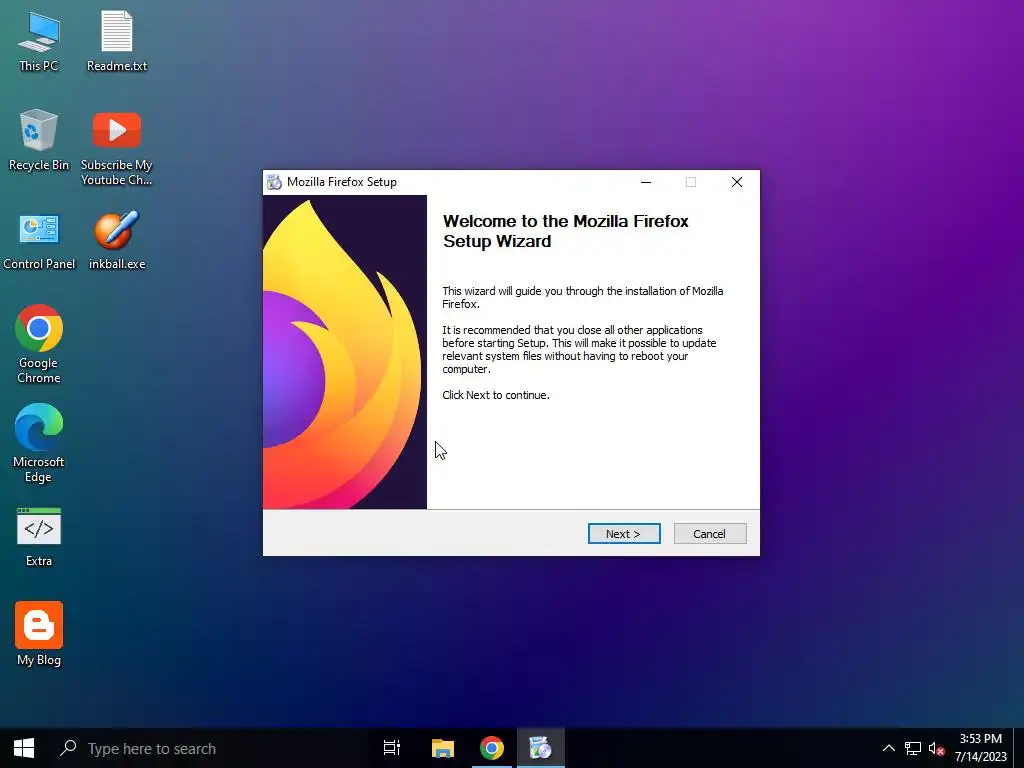The width and height of the screenshot is (1024, 768).
Task: Select the My Blog desktop icon
Action: [39, 634]
